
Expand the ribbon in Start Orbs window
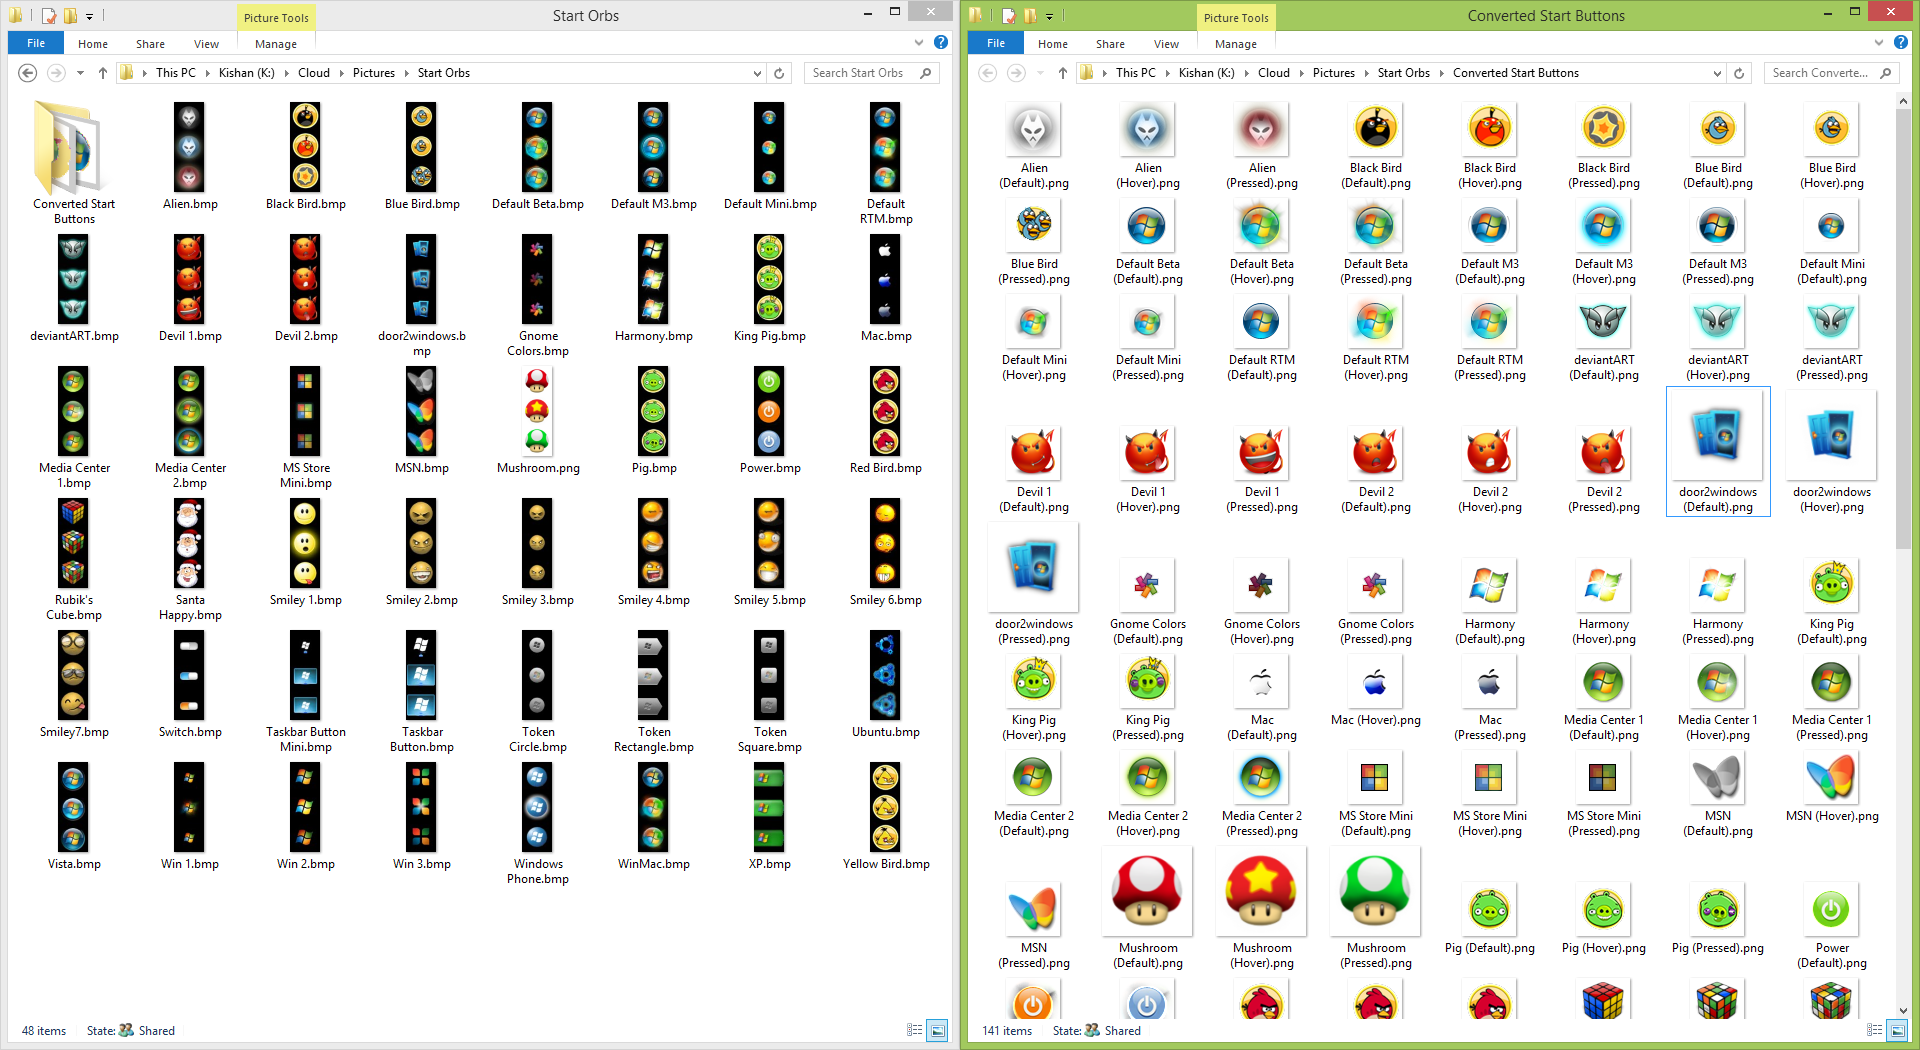pyautogui.click(x=919, y=43)
